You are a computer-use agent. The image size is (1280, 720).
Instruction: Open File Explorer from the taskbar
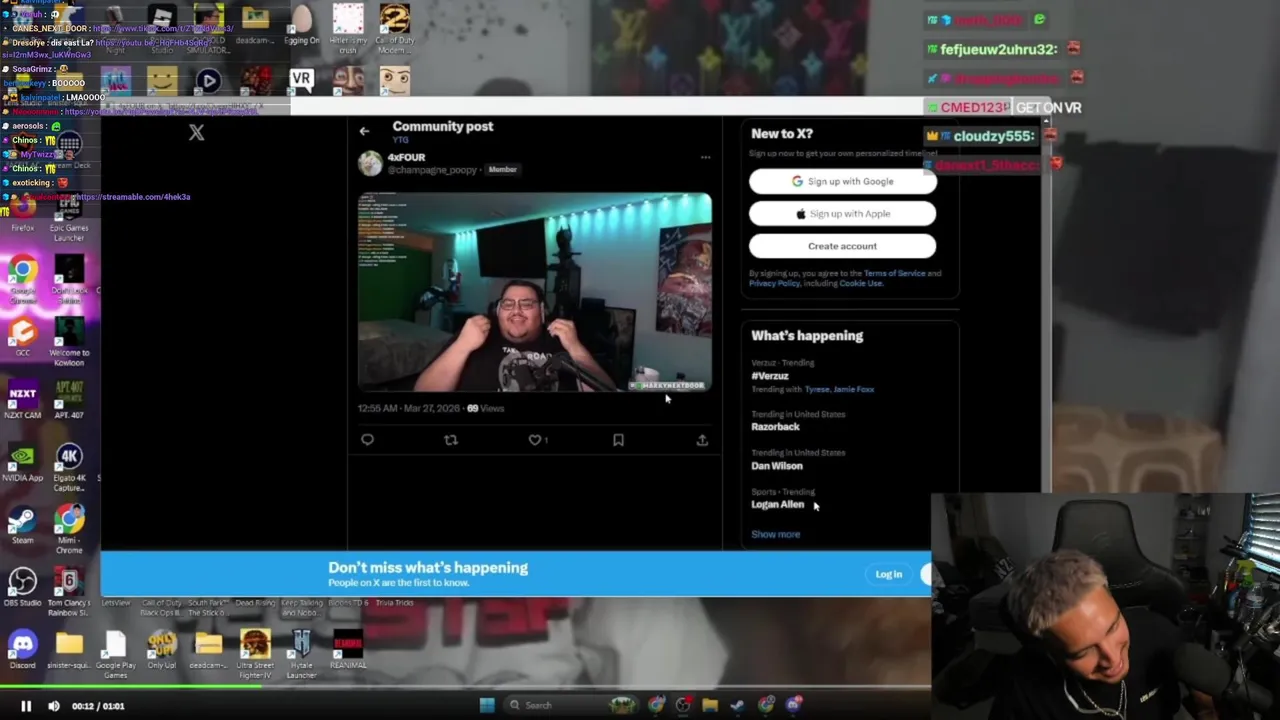[710, 705]
